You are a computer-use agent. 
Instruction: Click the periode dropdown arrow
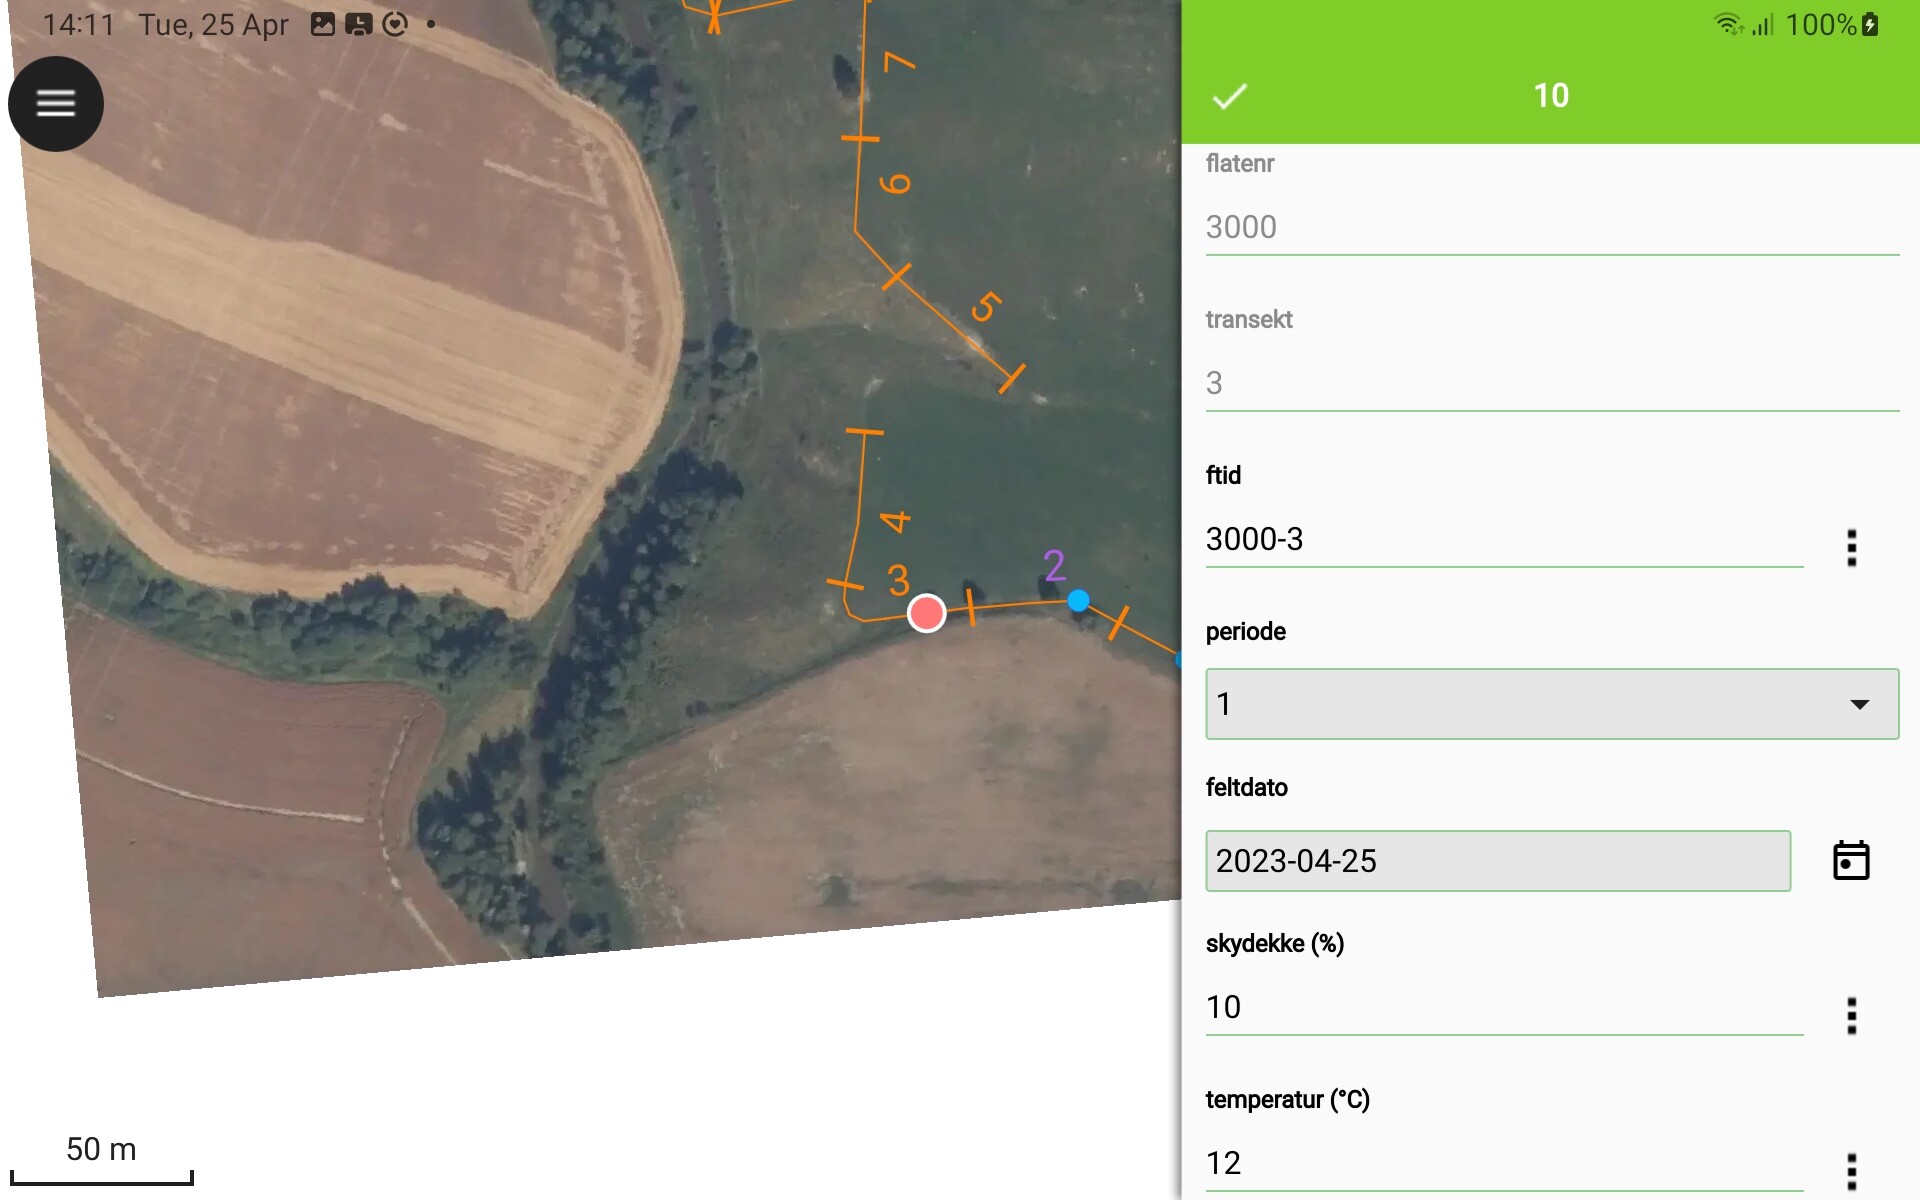point(1859,704)
